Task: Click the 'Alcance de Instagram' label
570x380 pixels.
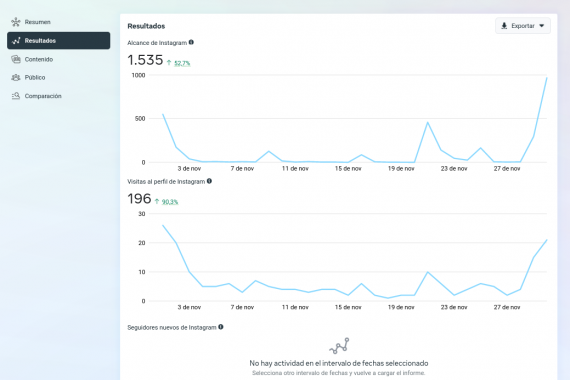Action: 157,43
